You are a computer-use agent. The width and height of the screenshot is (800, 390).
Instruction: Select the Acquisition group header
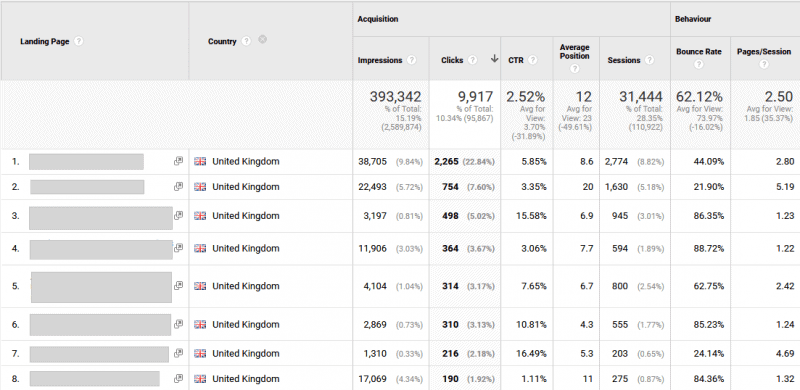[378, 19]
